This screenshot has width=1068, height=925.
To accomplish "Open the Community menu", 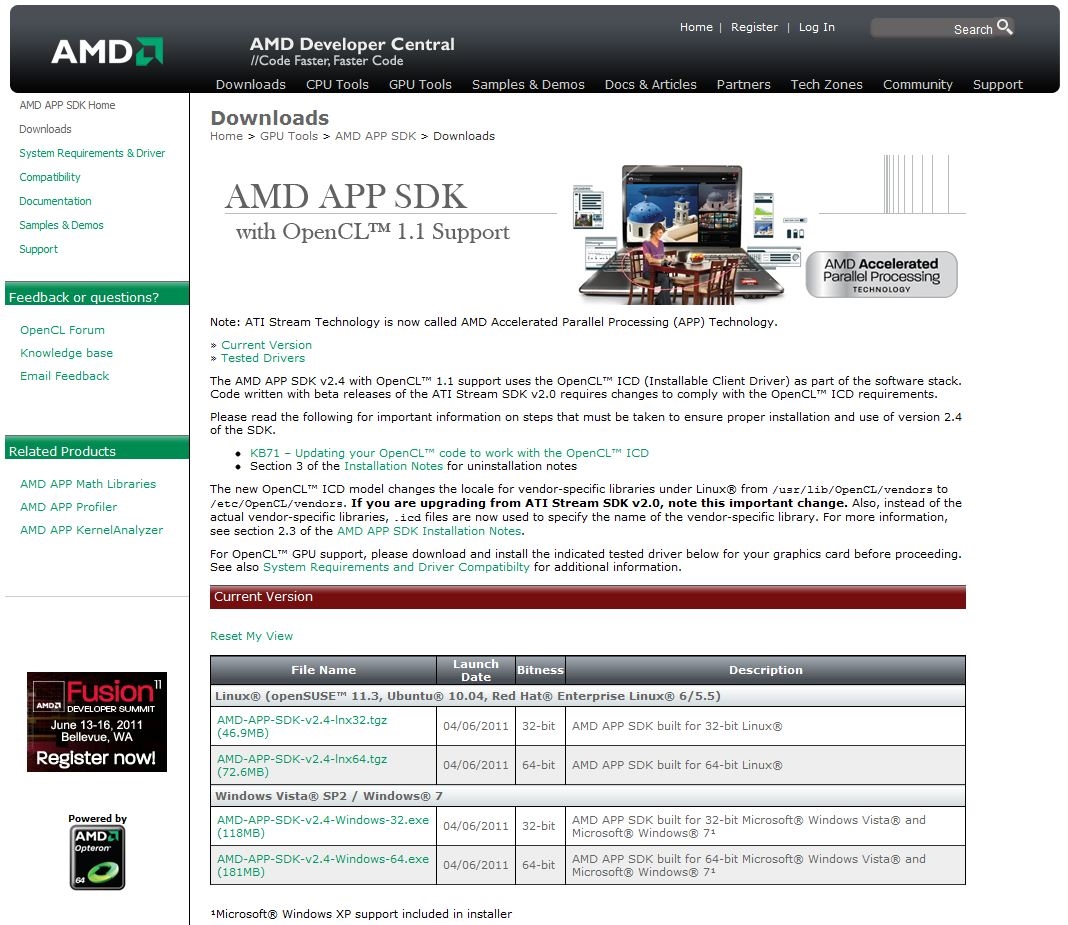I will 917,84.
